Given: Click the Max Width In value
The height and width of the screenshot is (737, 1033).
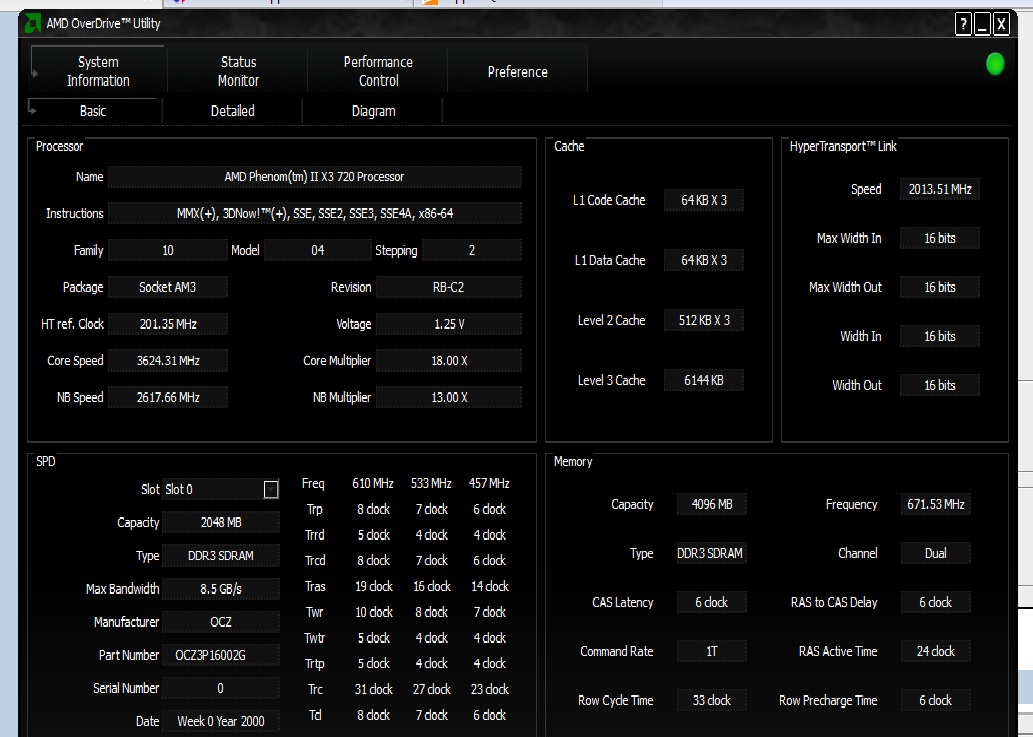Looking at the screenshot, I should point(939,238).
